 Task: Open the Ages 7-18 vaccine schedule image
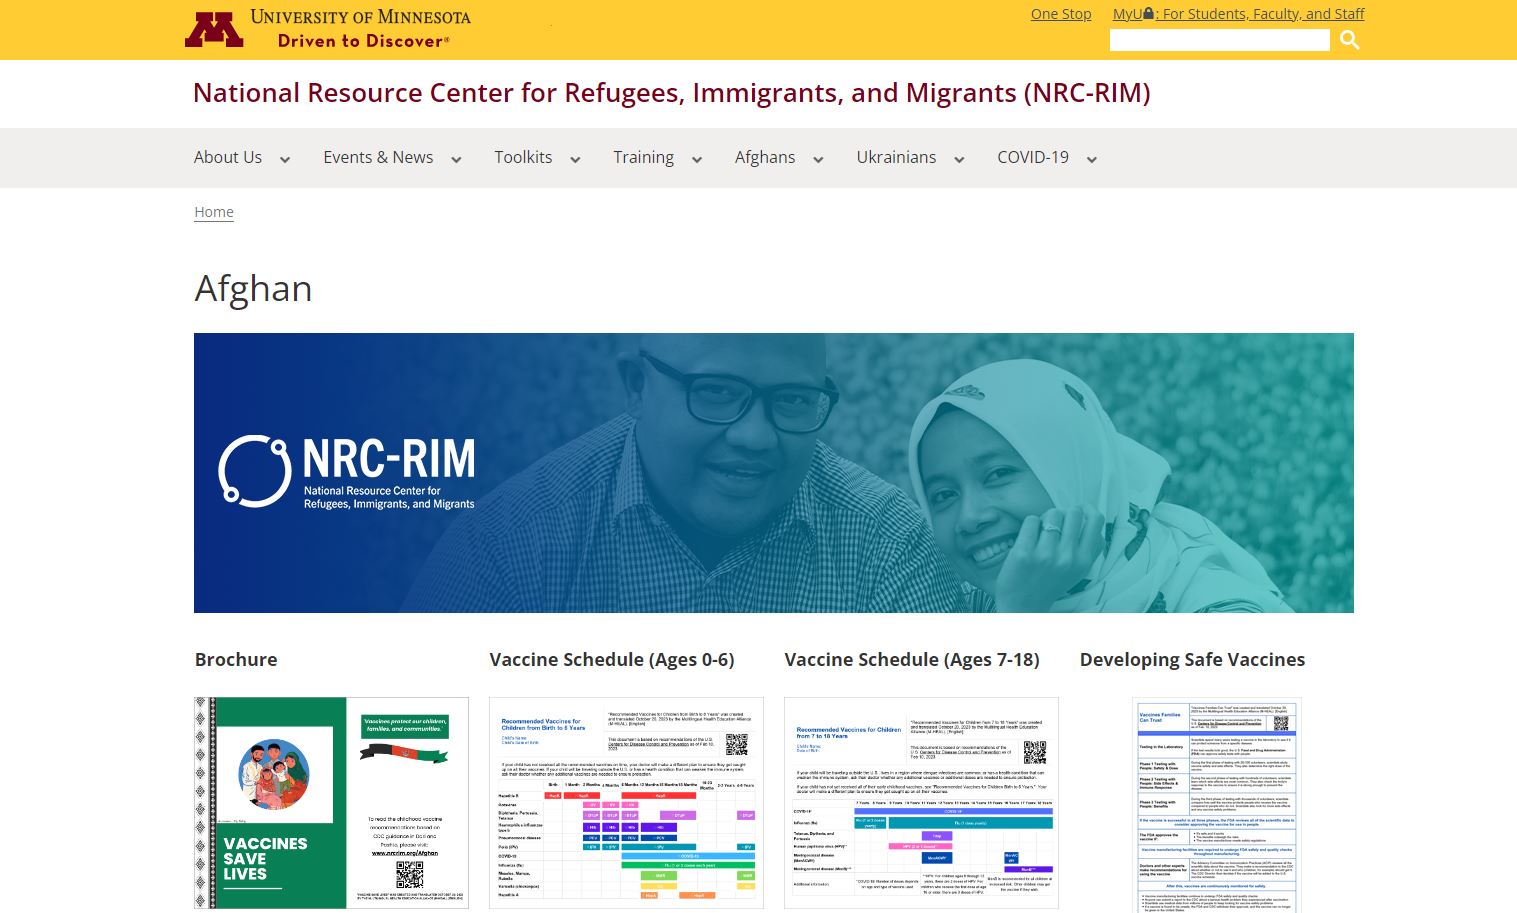pyautogui.click(x=921, y=802)
